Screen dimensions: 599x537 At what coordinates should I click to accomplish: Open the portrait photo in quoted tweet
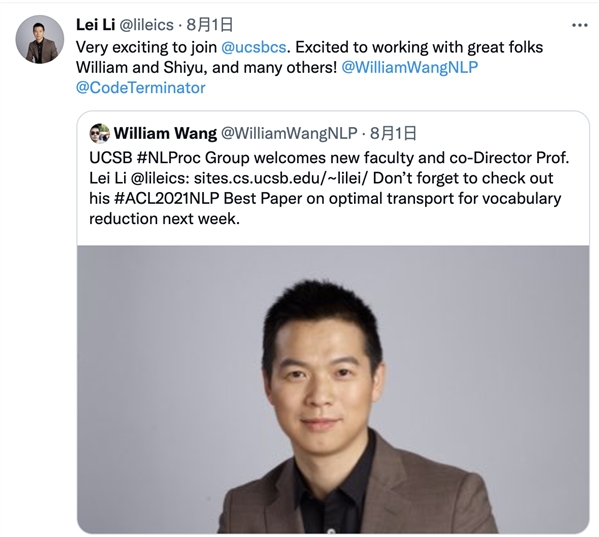(x=333, y=389)
